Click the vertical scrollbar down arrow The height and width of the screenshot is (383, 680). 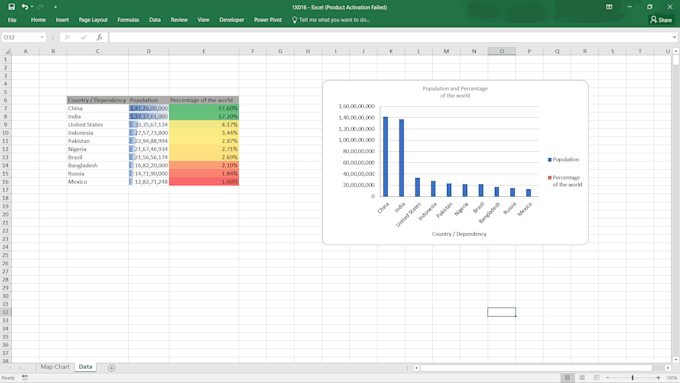(x=676, y=360)
